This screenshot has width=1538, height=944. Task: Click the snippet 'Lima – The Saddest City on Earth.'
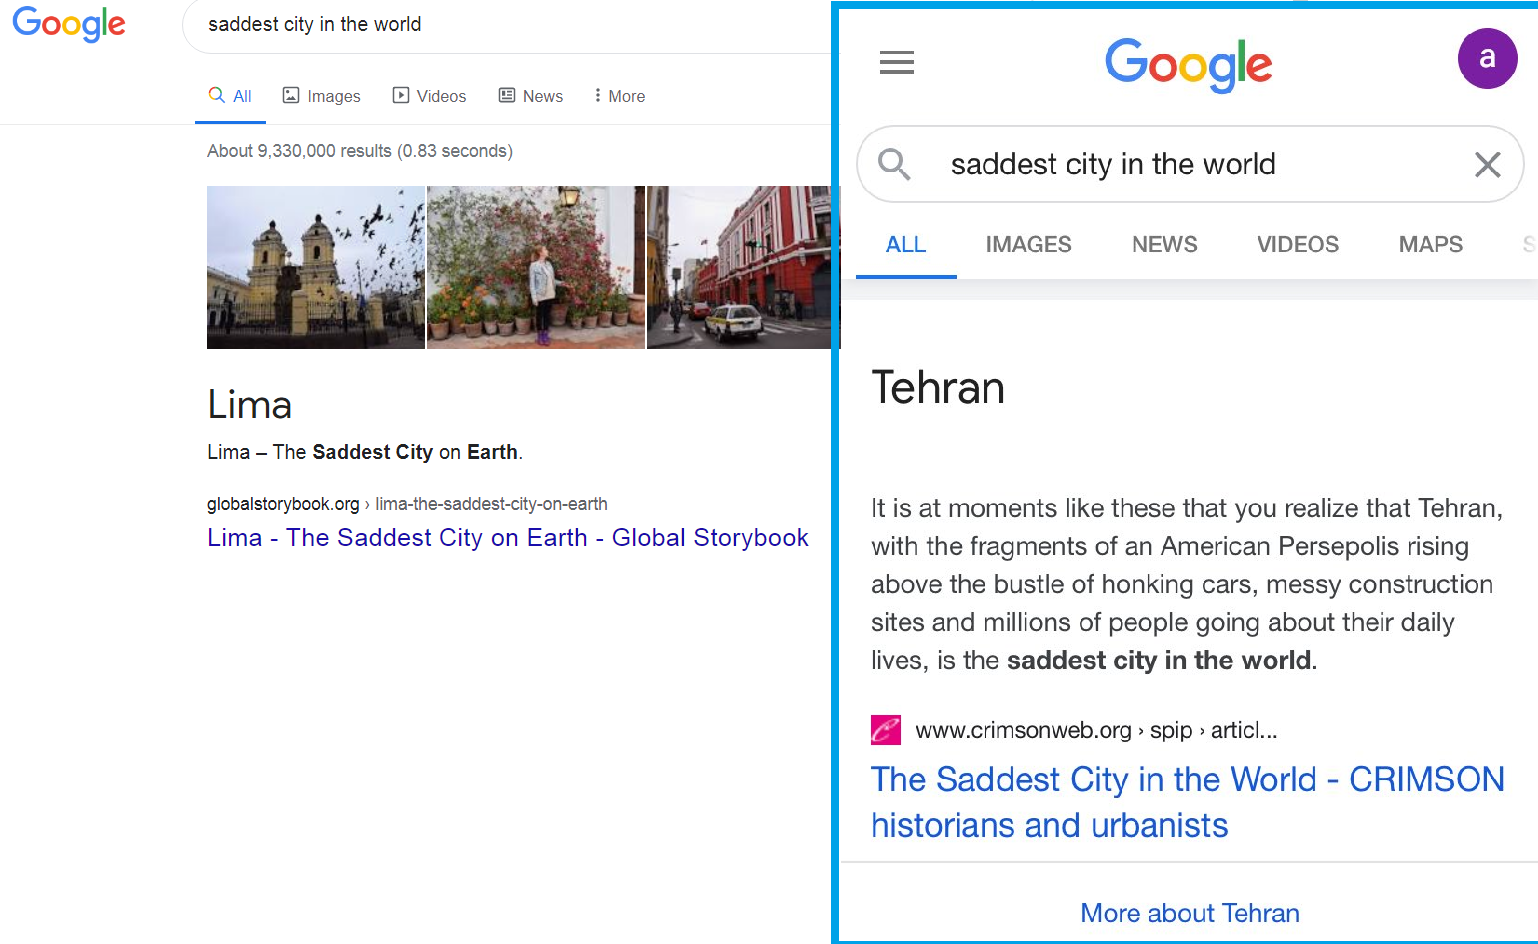coord(365,452)
